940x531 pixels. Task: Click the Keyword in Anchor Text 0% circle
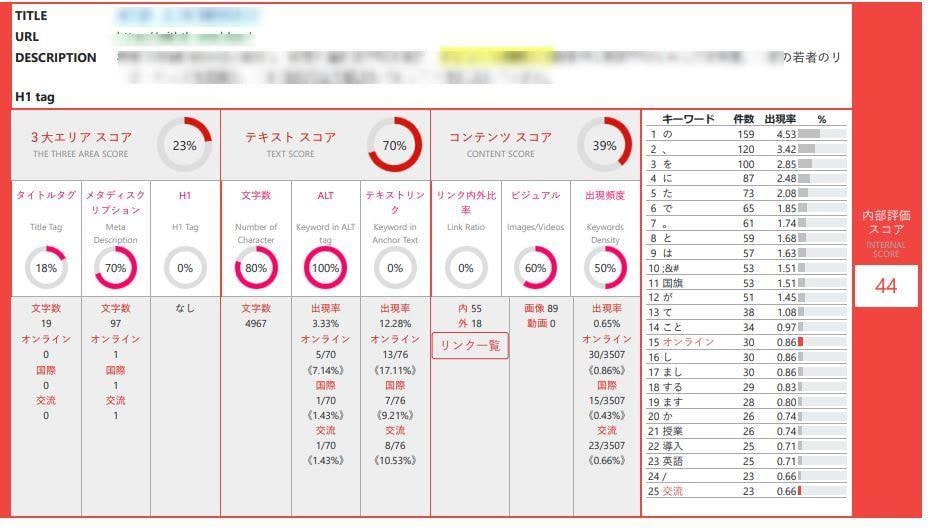[x=395, y=268]
